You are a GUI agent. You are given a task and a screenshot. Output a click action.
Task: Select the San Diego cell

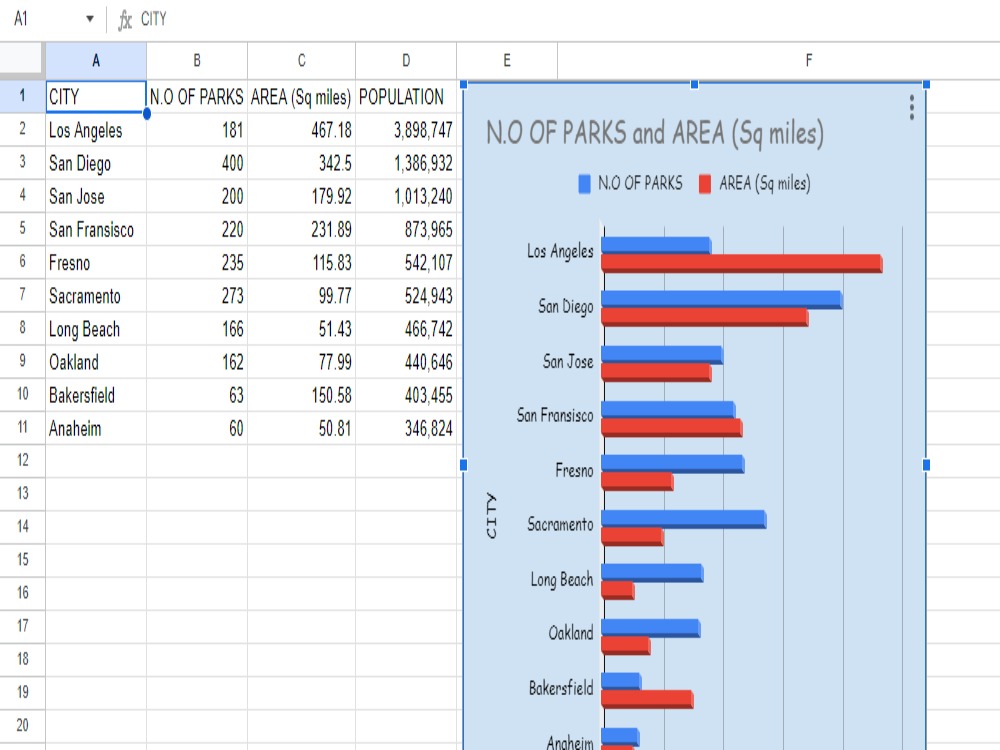96,163
